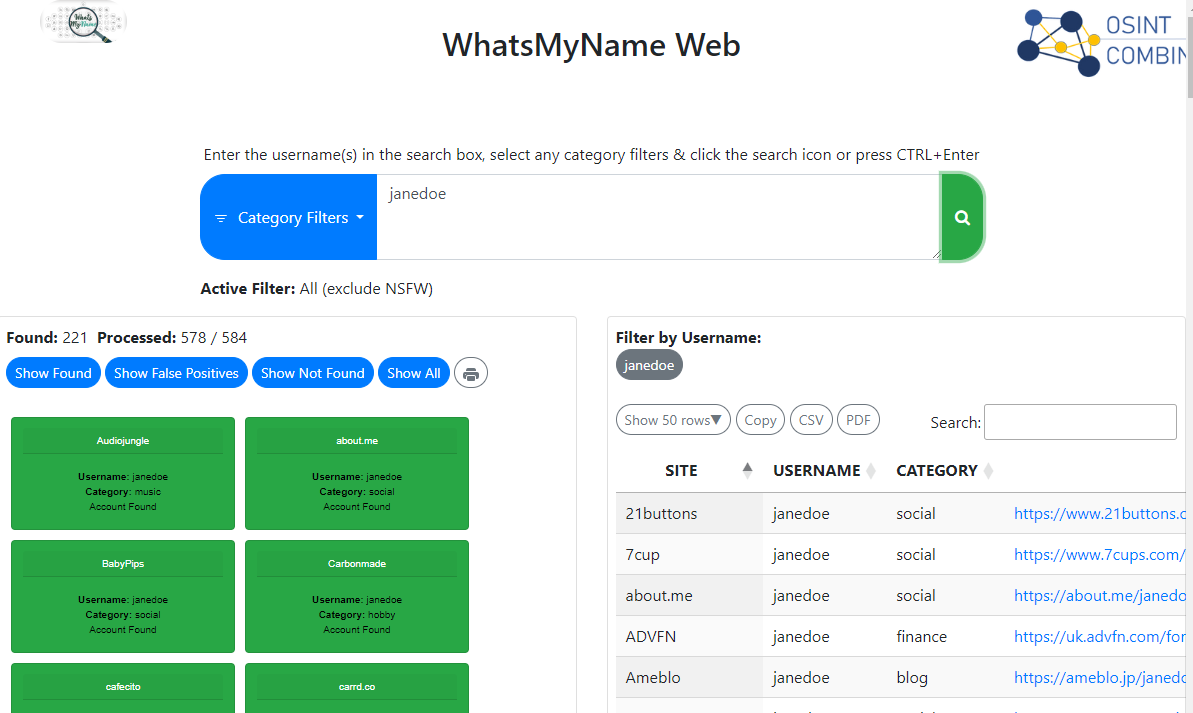Open the about.me/janedoe link
Viewport: 1193px width, 713px height.
click(x=1099, y=596)
